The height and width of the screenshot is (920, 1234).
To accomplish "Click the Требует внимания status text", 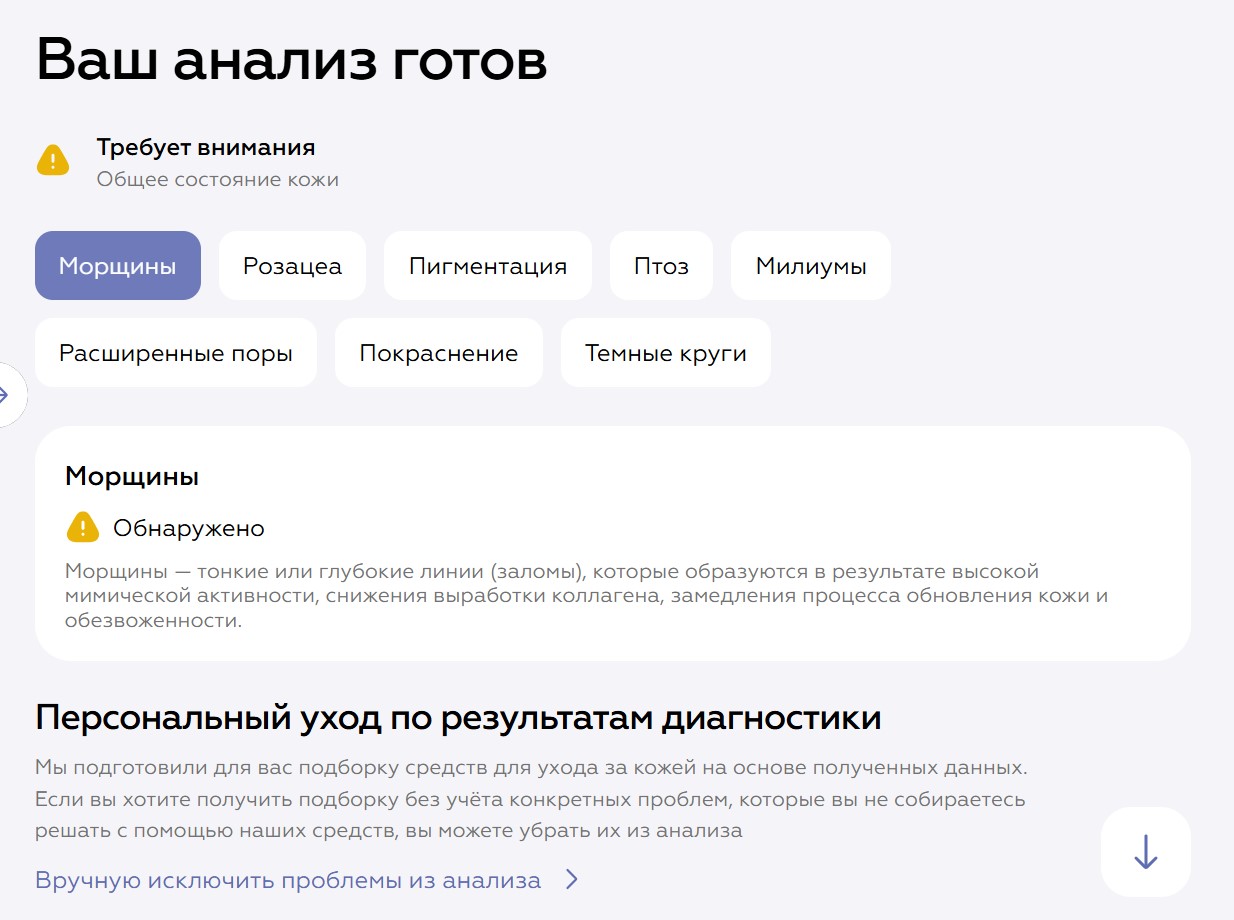I will [x=206, y=148].
